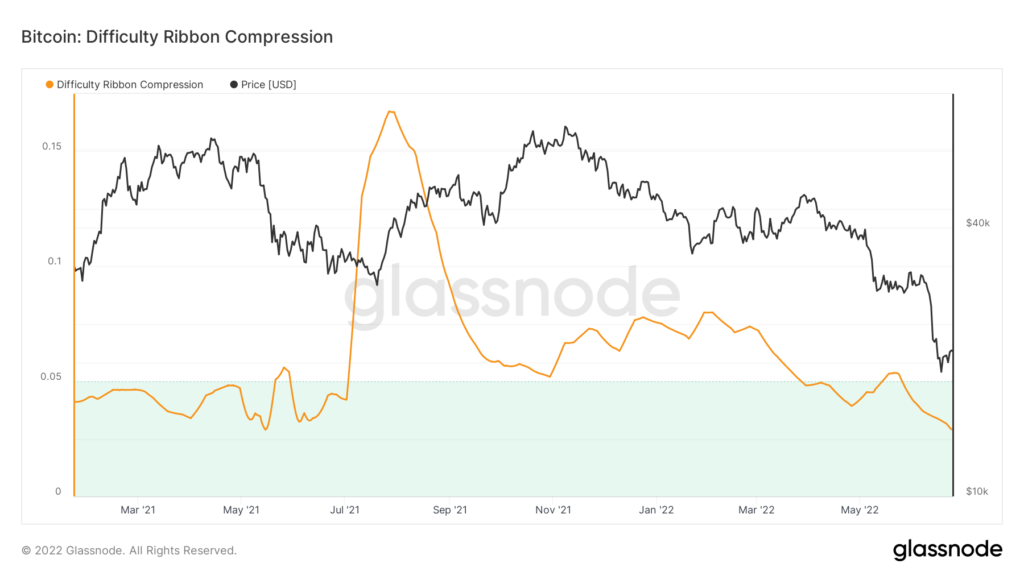Click the Bitcoin: Difficulty Ribbon Compression chart title
The image size is (1024, 576).
coord(176,37)
